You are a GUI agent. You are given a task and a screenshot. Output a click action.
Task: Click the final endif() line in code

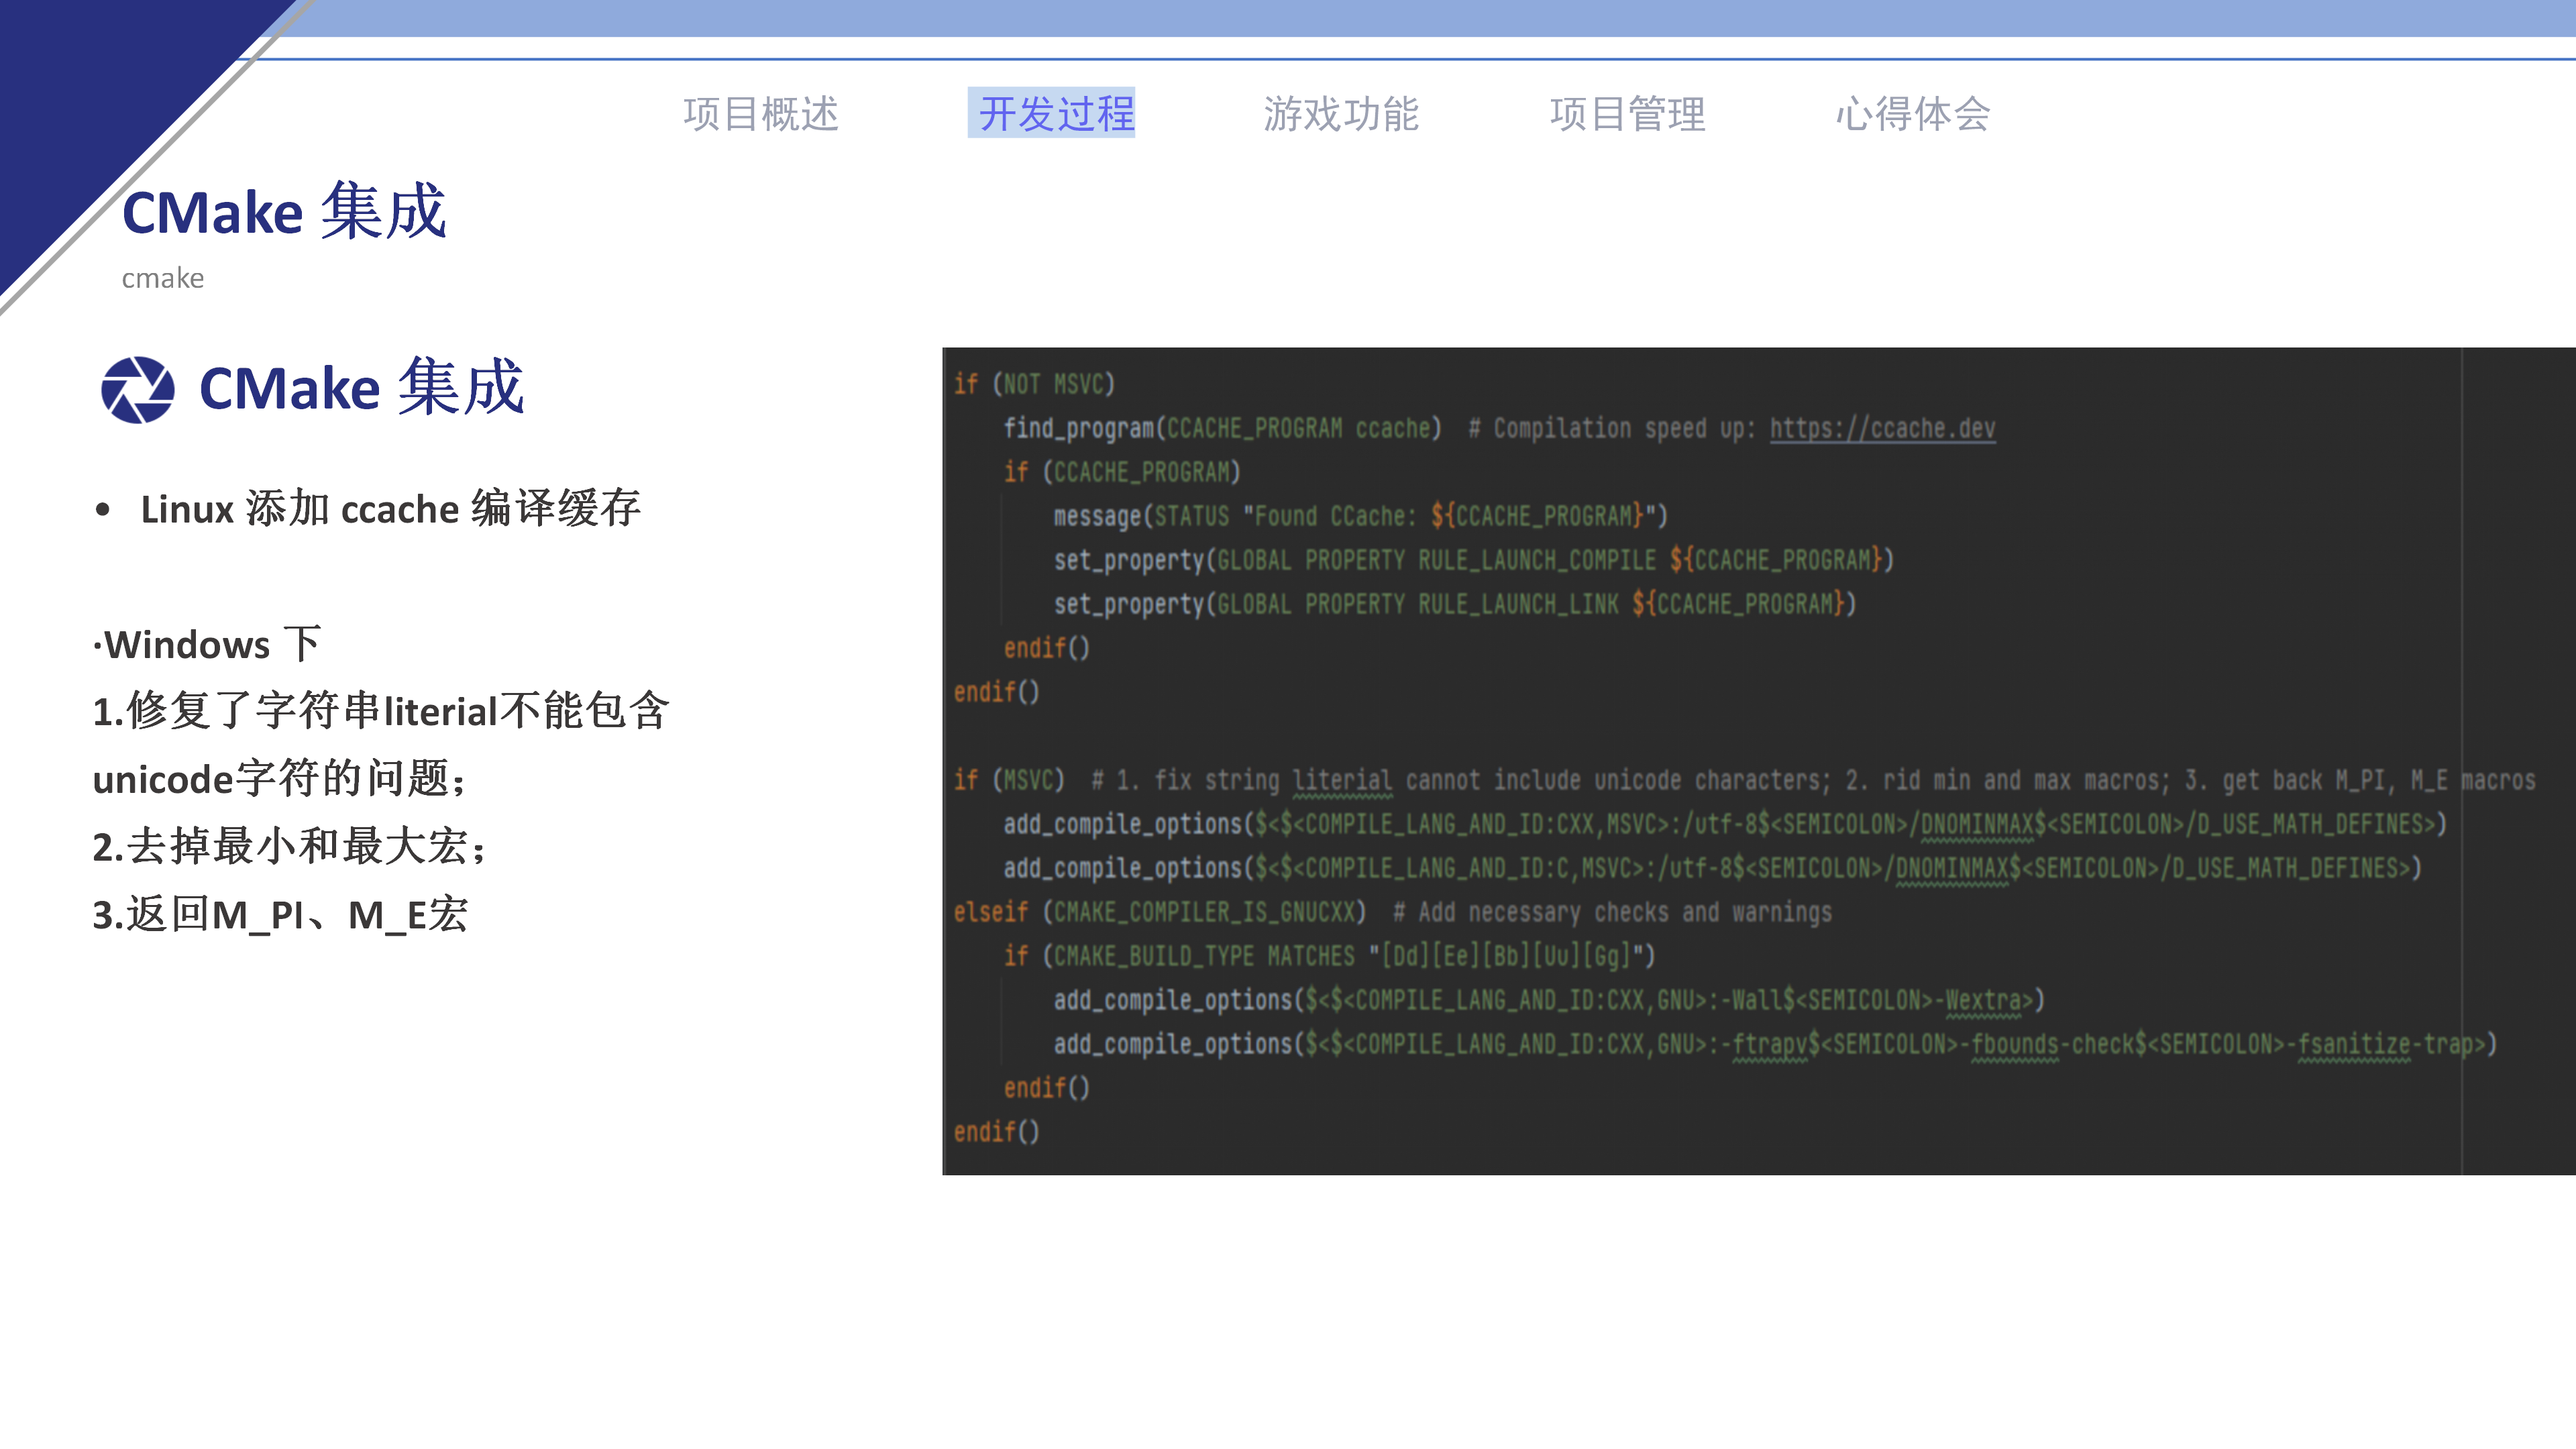click(994, 1131)
